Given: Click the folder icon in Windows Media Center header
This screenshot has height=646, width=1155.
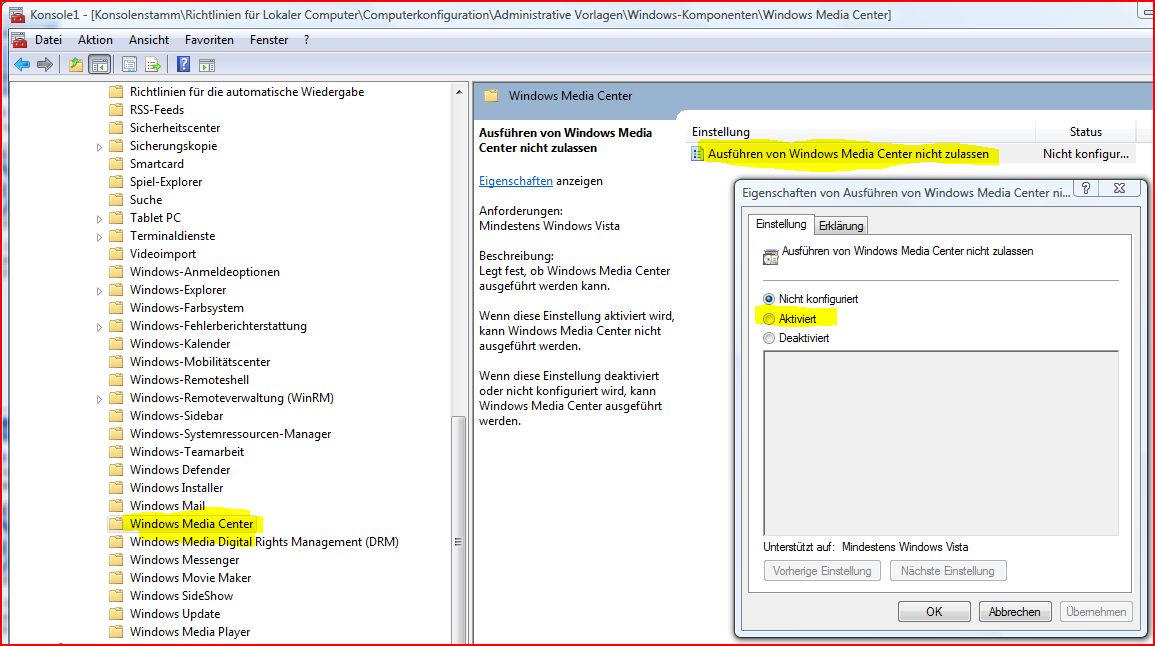Looking at the screenshot, I should point(491,96).
